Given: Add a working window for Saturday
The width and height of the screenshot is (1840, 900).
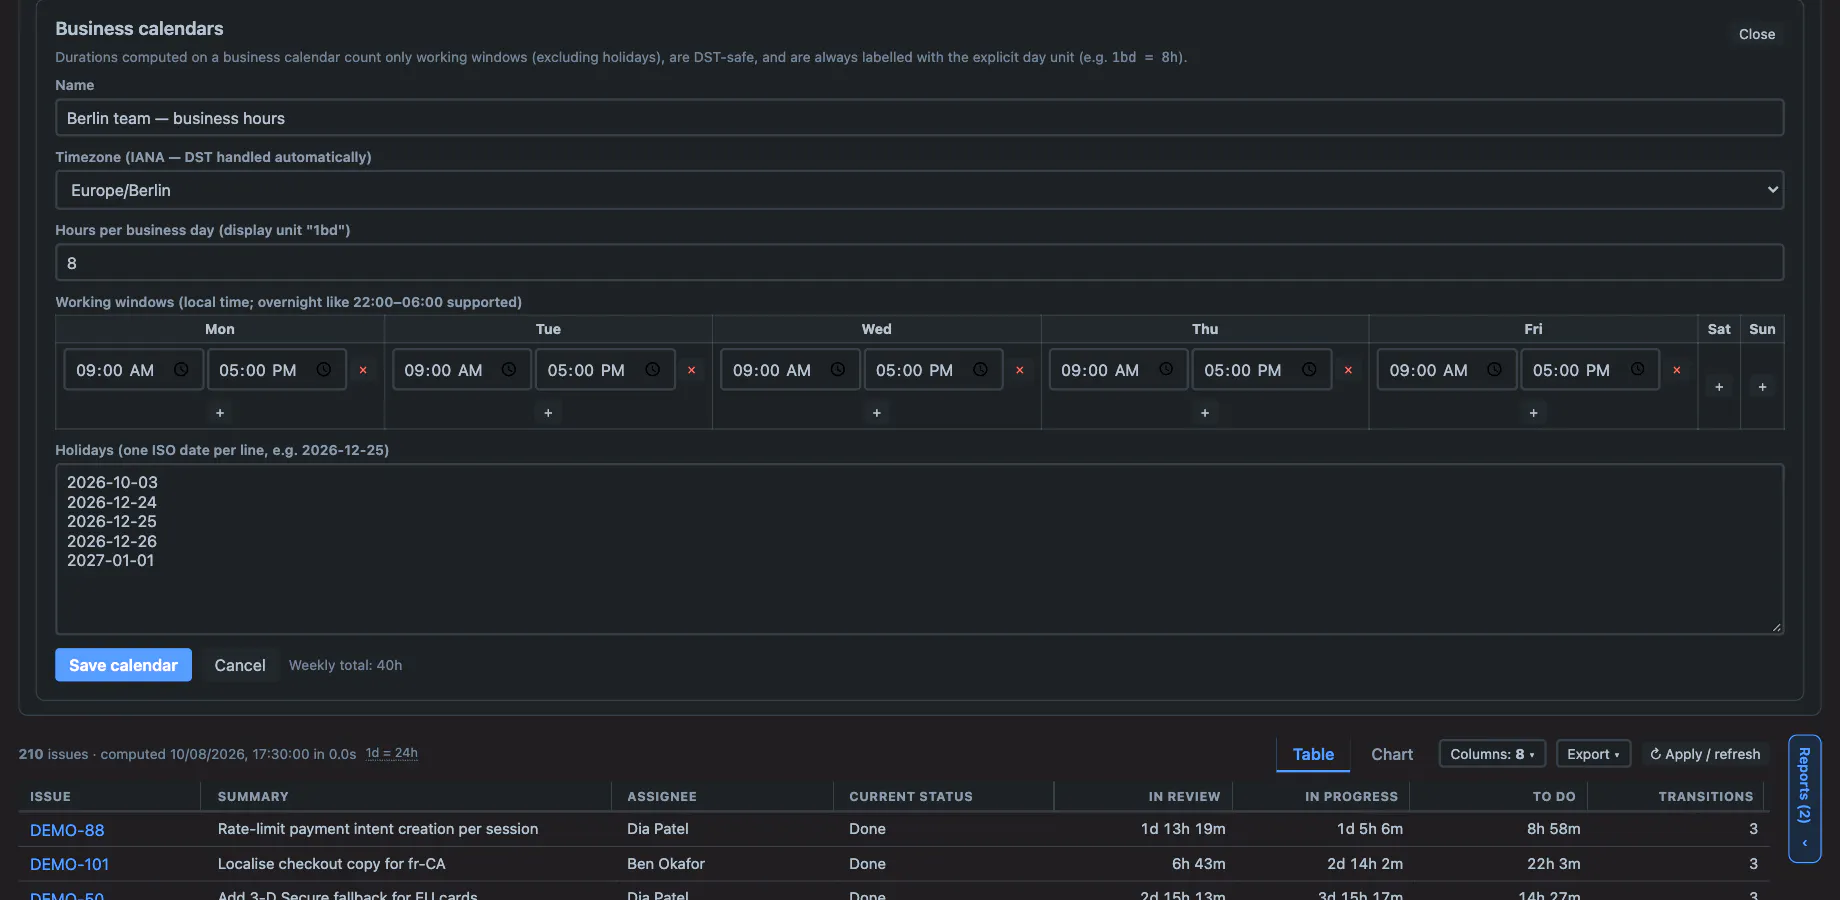Looking at the screenshot, I should 1719,387.
